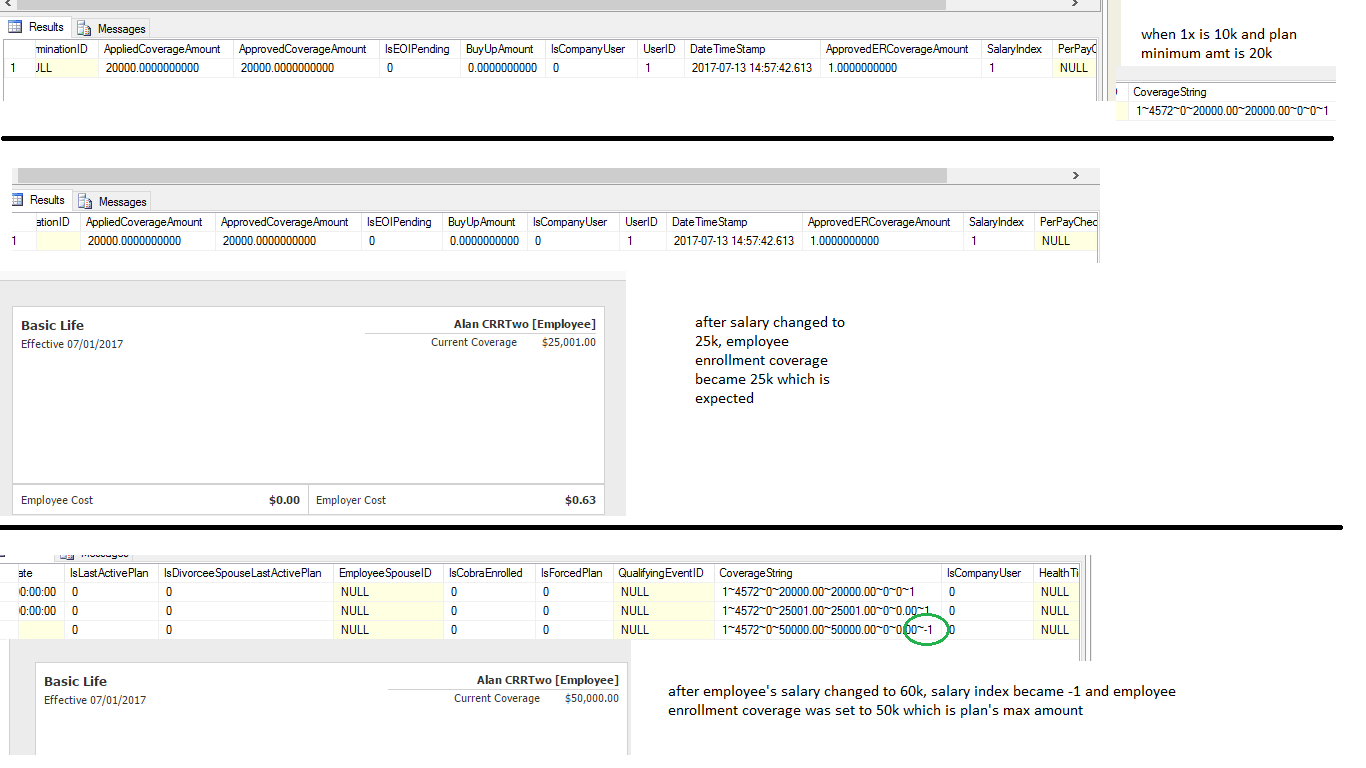This screenshot has height=768, width=1366.
Task: Click the left scroll arrow on the topmost scrollbar
Action: coord(8,4)
